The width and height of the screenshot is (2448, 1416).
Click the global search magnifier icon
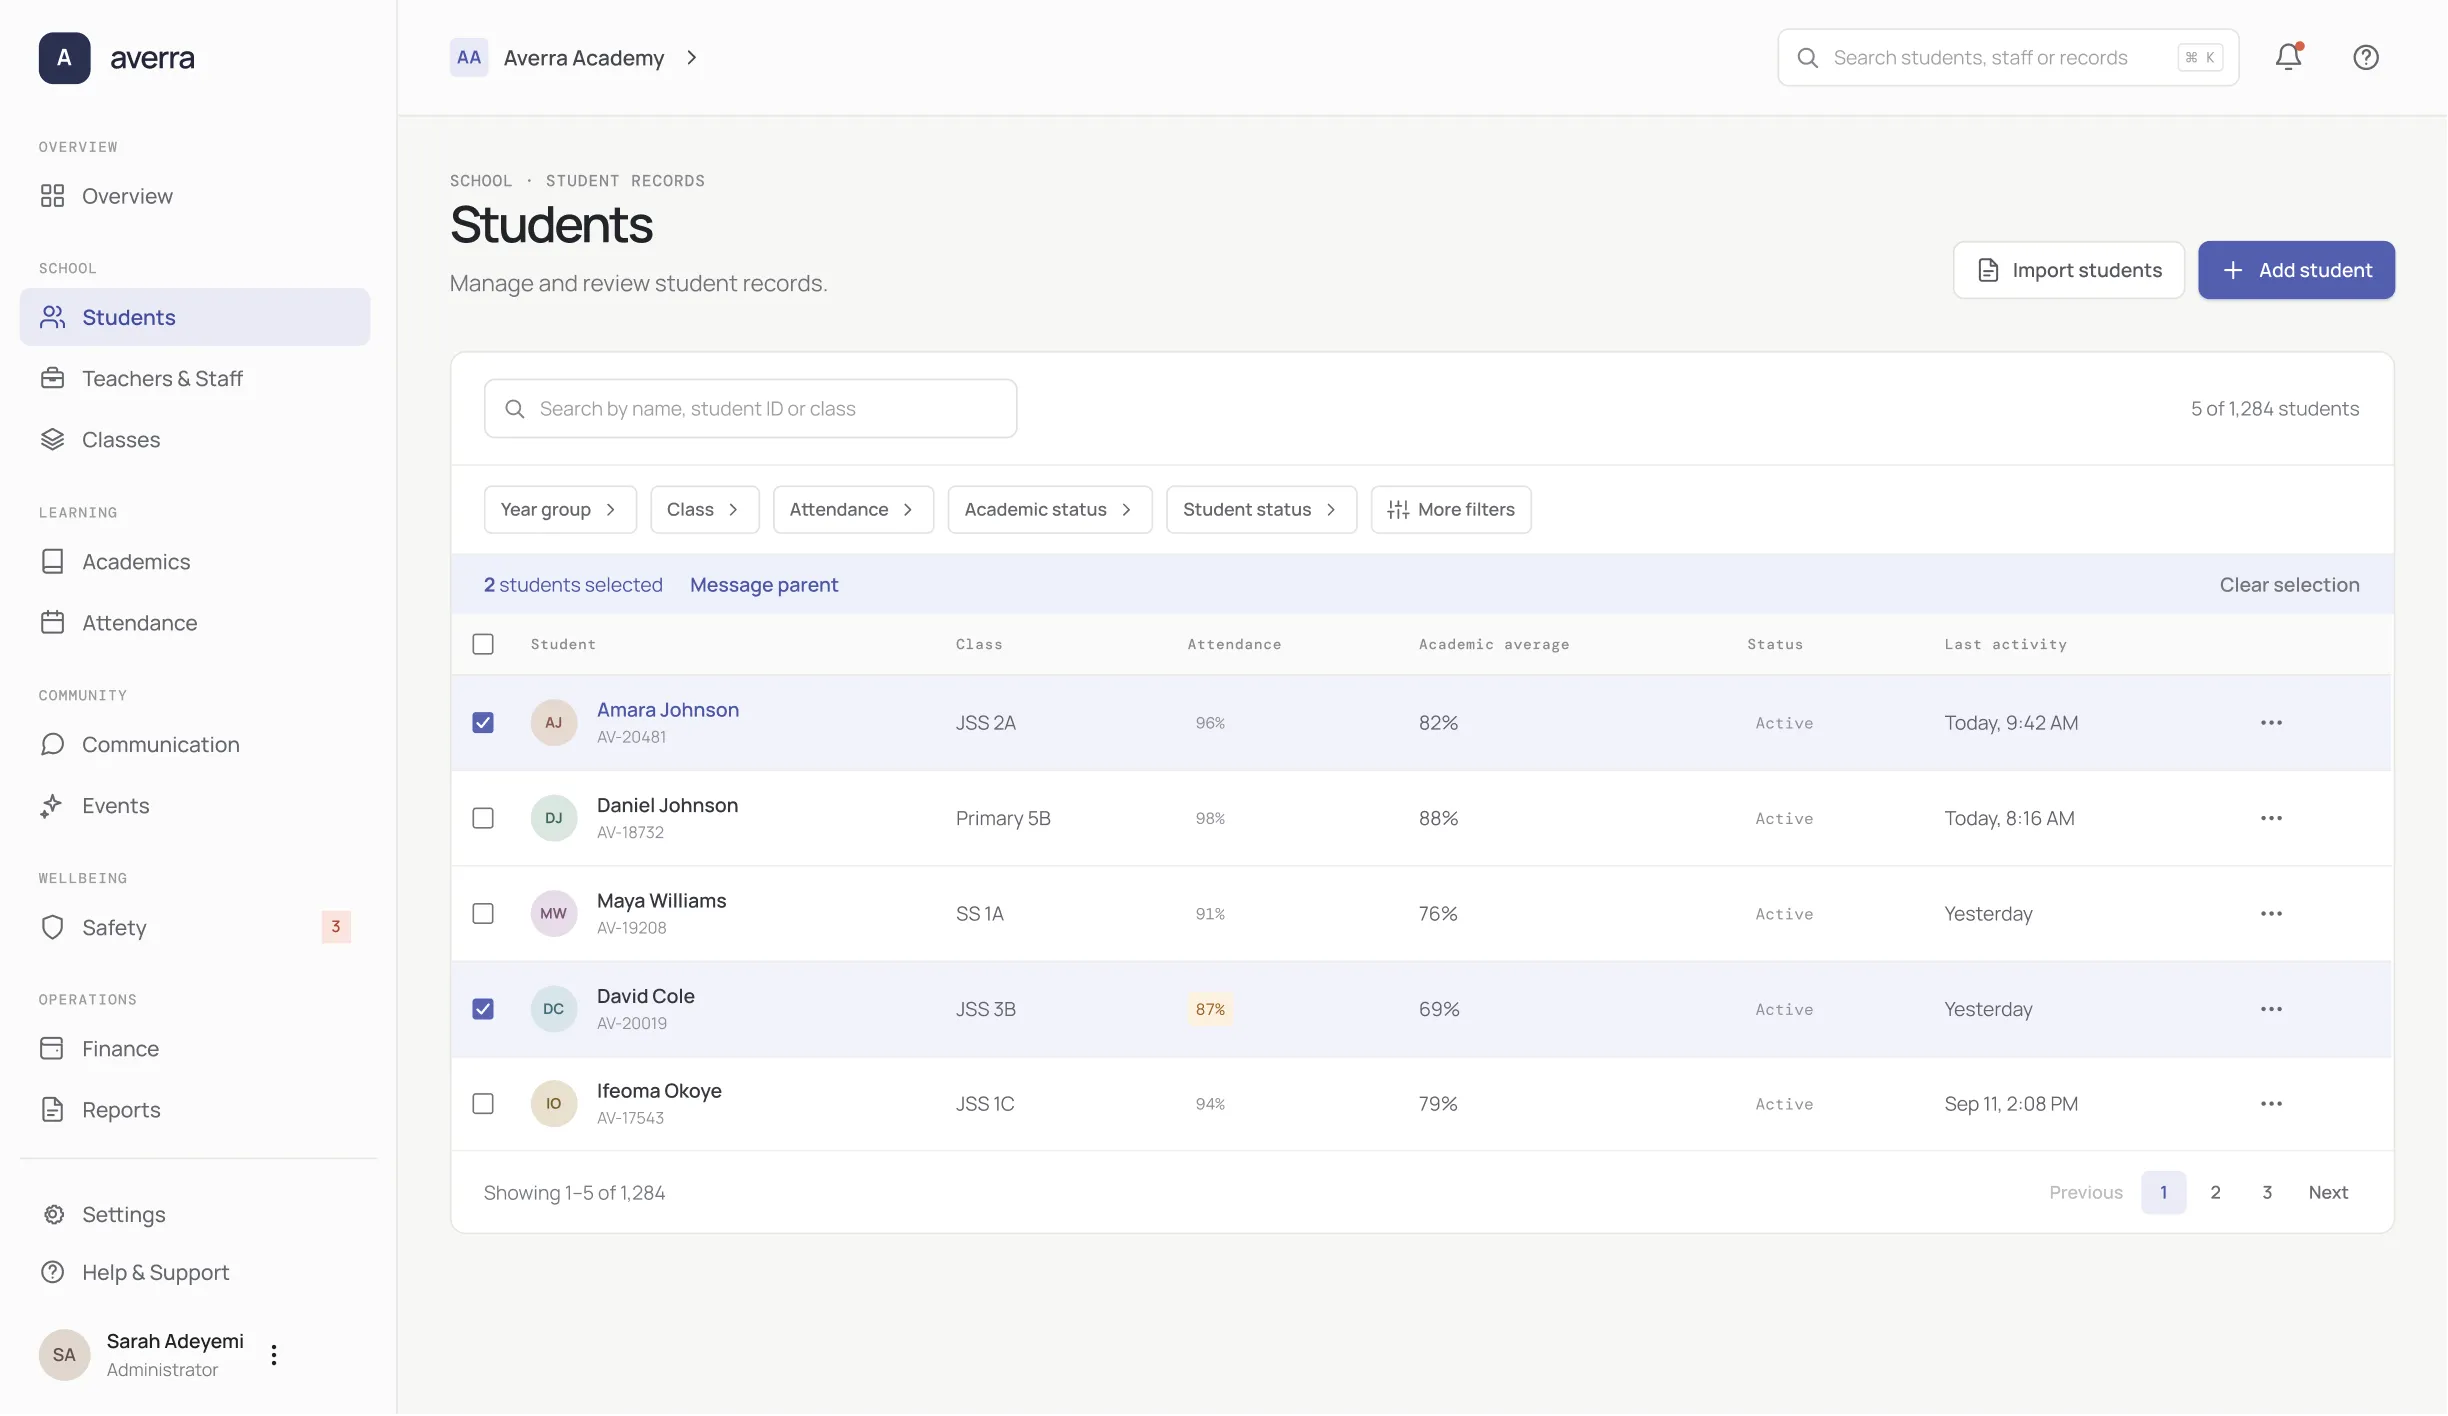point(1808,58)
